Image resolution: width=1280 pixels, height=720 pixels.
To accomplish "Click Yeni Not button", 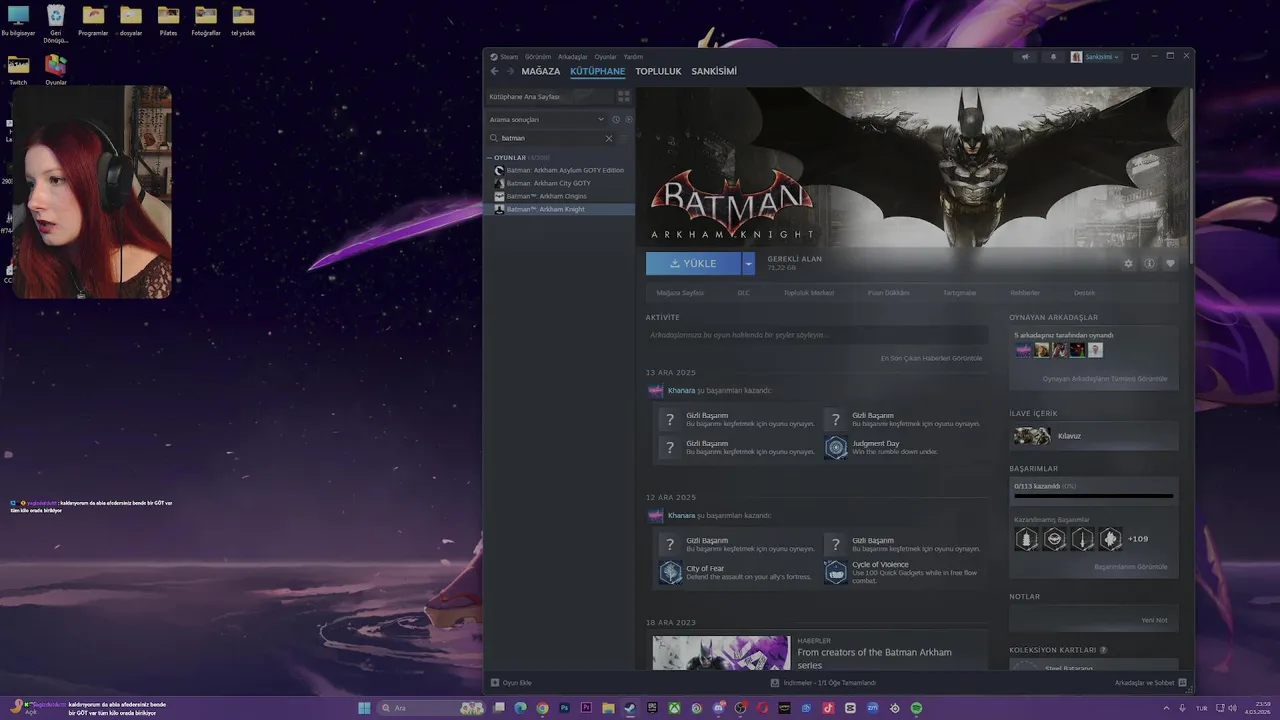I will coord(1155,620).
